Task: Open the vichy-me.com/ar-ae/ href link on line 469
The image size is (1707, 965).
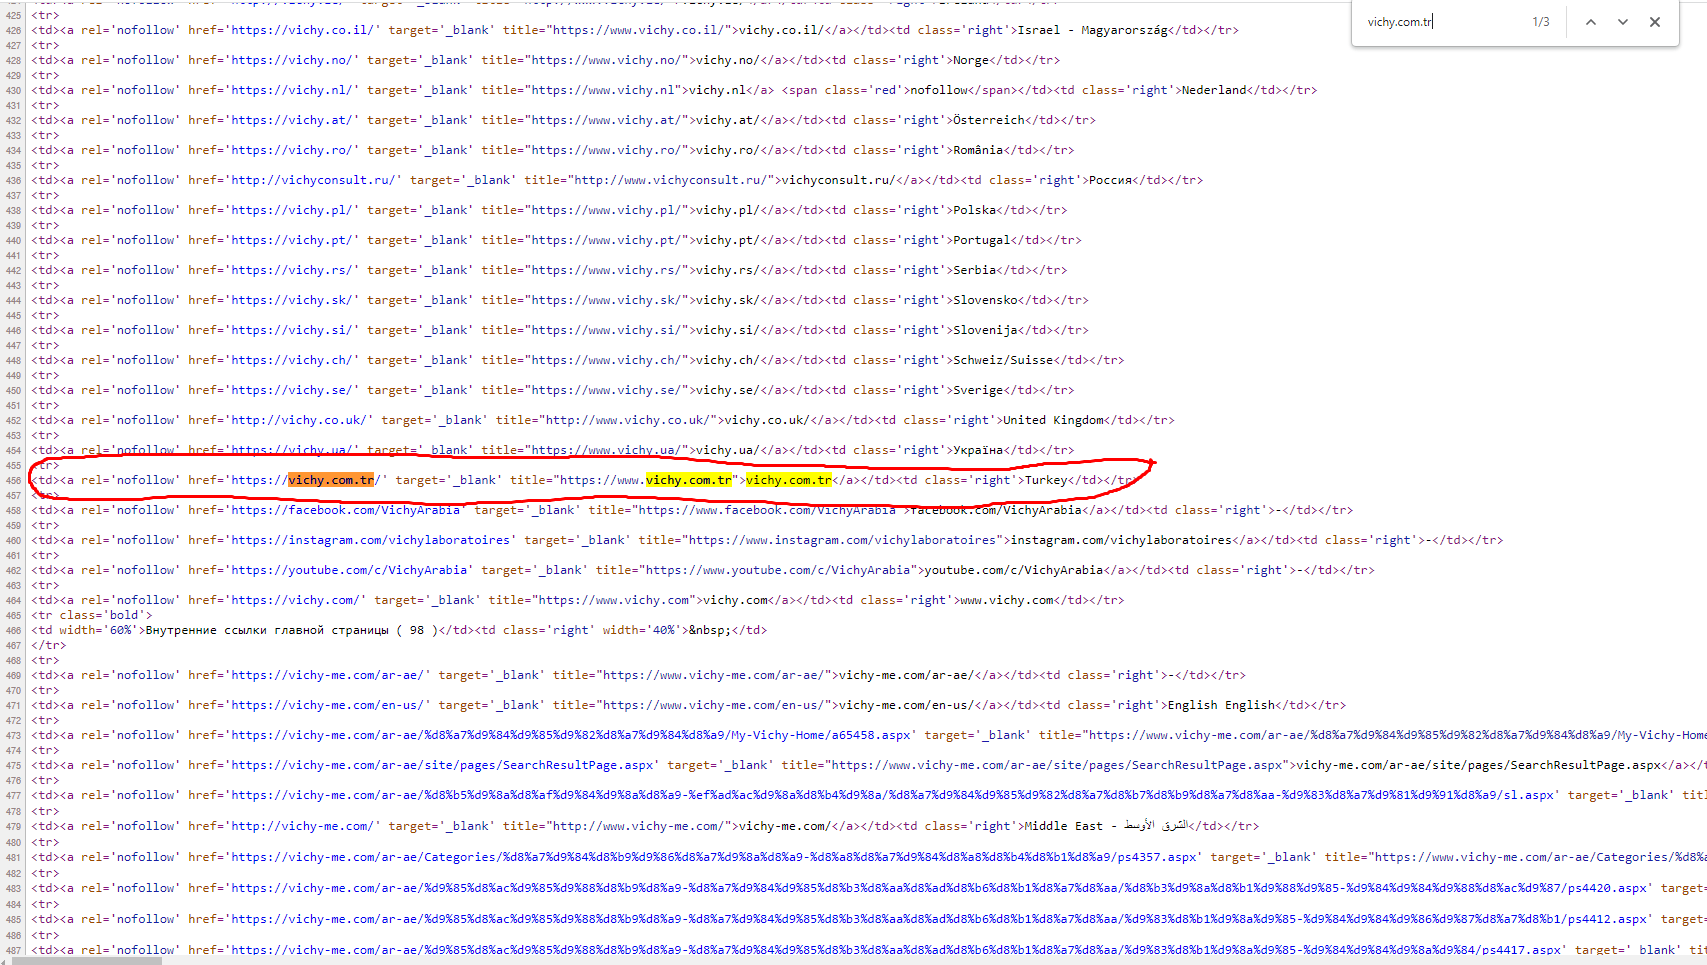Action: [328, 675]
